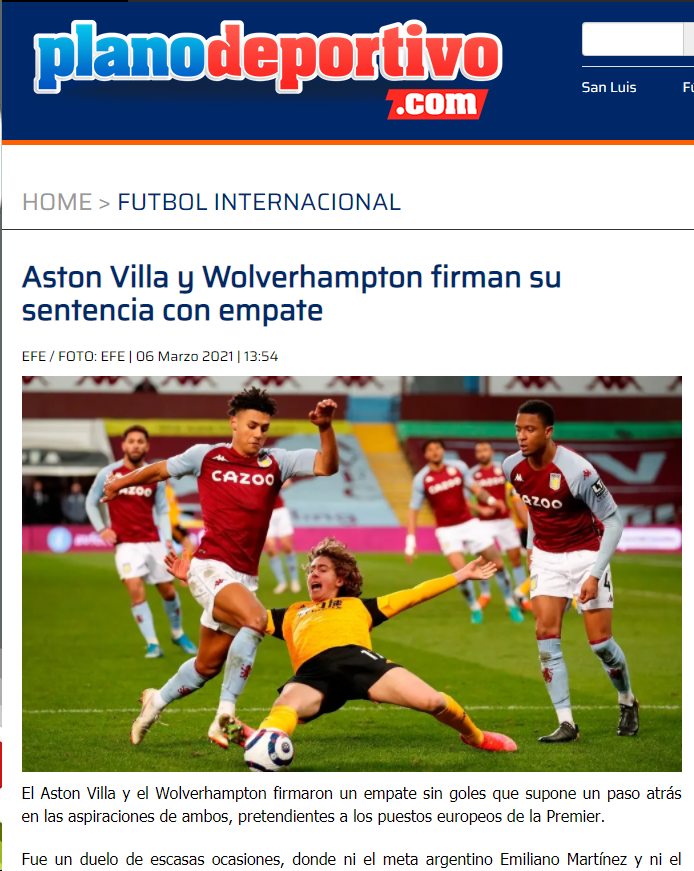Click the planodeportivo.com logo
Image resolution: width=694 pixels, height=871 pixels.
pyautogui.click(x=268, y=68)
